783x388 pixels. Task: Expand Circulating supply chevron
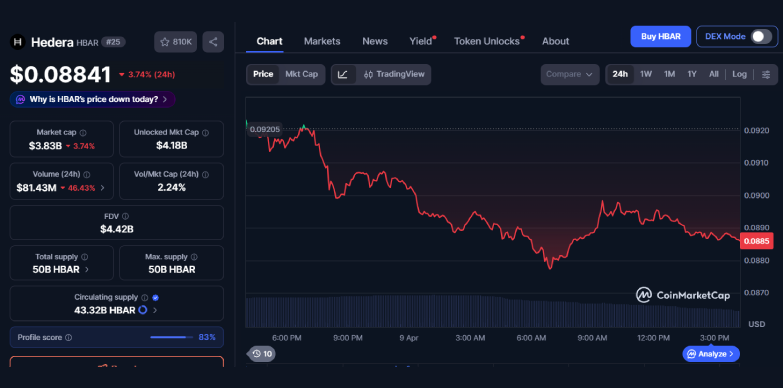[x=155, y=310]
